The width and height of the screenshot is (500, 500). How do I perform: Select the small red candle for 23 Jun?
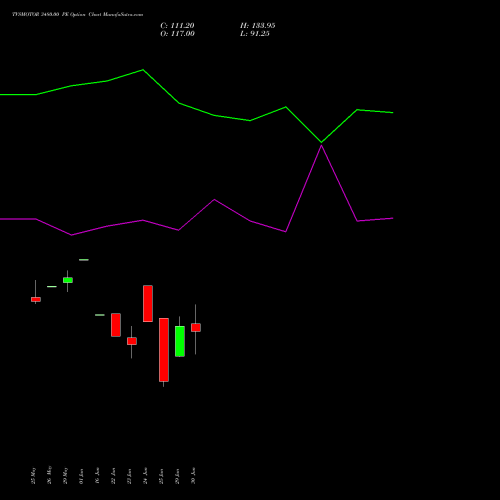click(x=132, y=341)
